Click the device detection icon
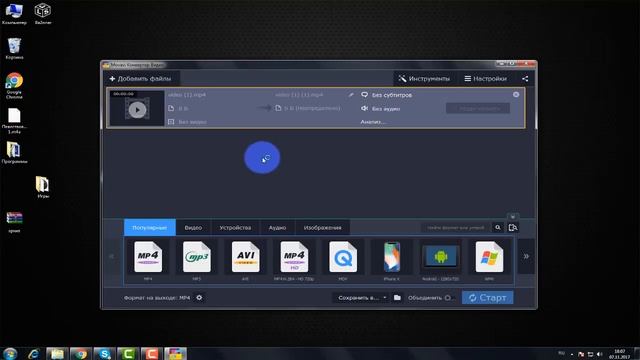 click(x=513, y=227)
